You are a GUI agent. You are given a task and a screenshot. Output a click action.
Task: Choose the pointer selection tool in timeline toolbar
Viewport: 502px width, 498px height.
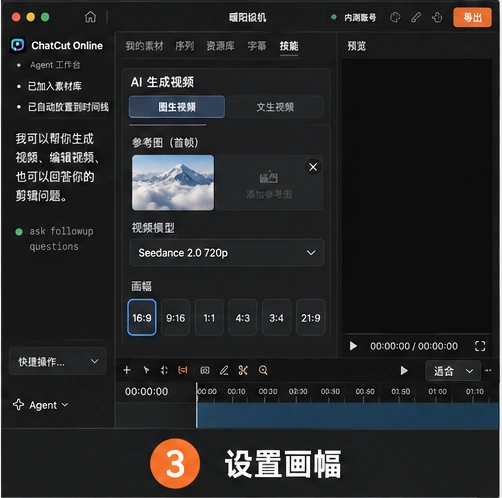coord(146,370)
